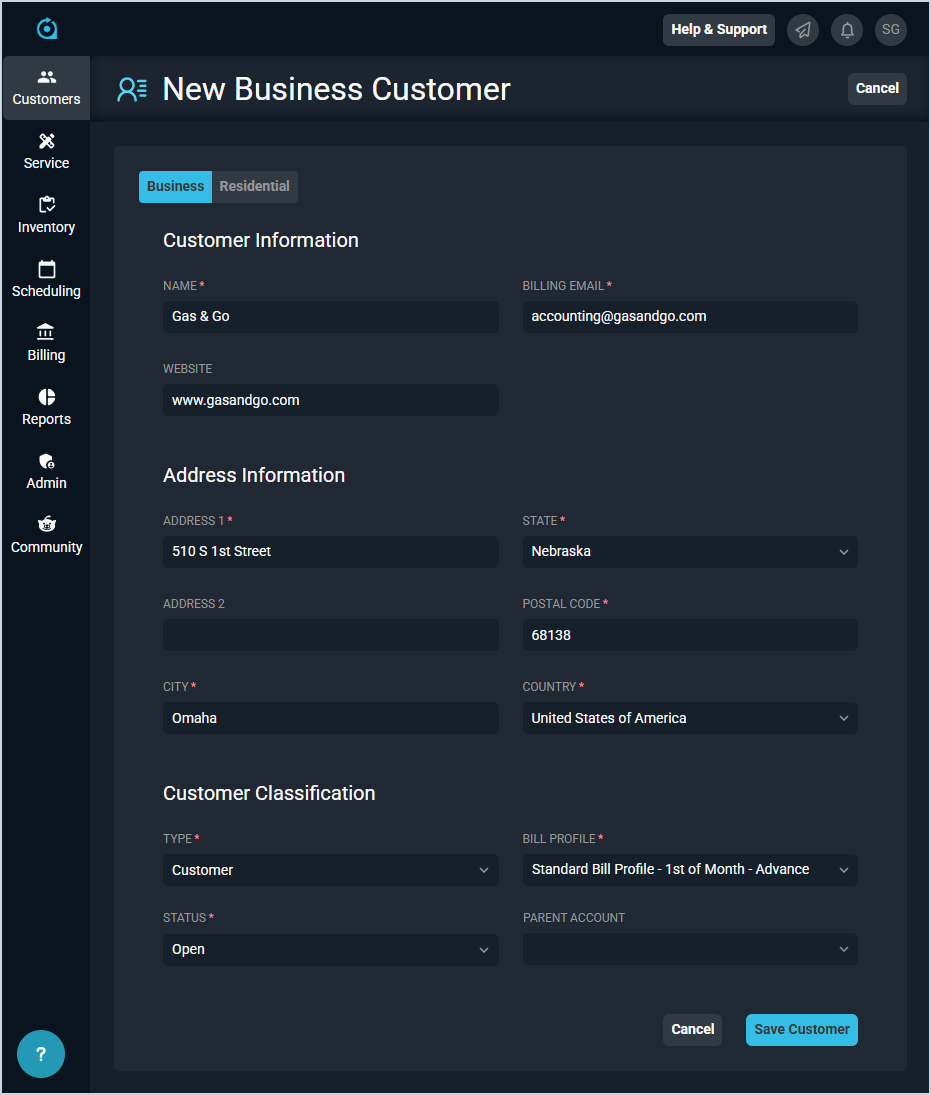Open the round help question mark button
Screen dimensions: 931x1095
(41, 1054)
